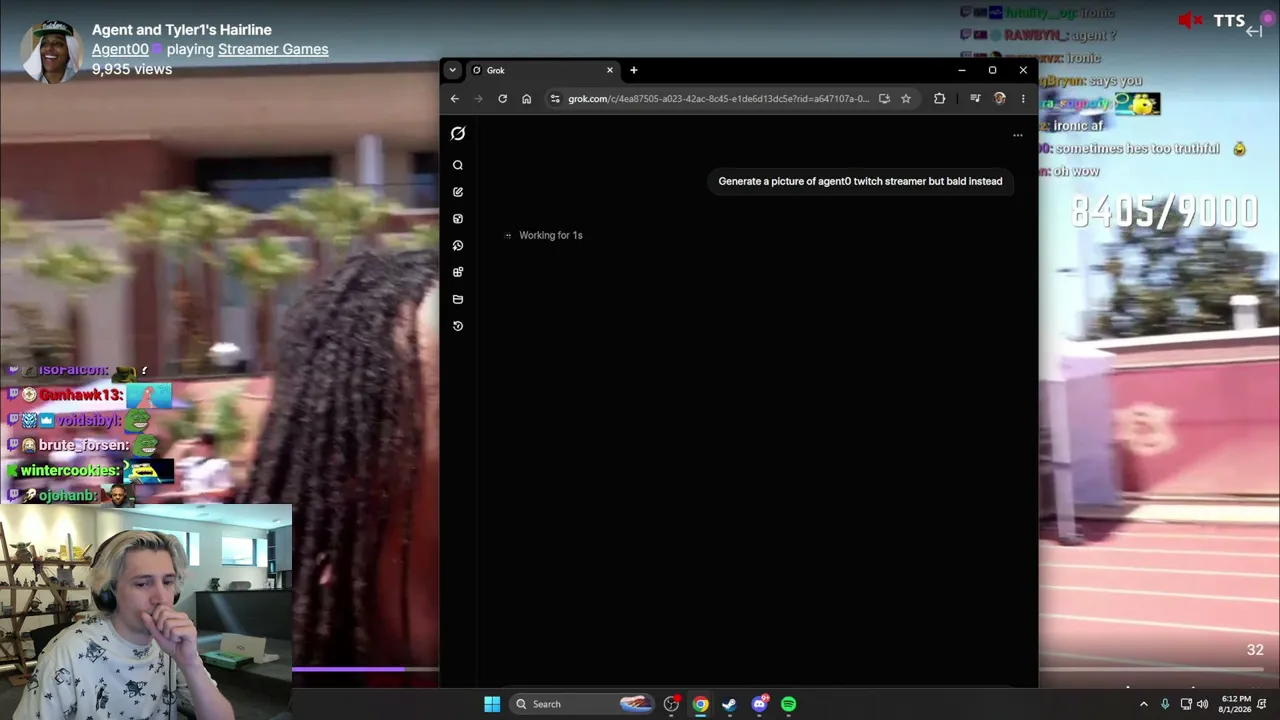The width and height of the screenshot is (1280, 720).
Task: Open the Grok logo home icon in sidebar
Action: pyautogui.click(x=458, y=133)
